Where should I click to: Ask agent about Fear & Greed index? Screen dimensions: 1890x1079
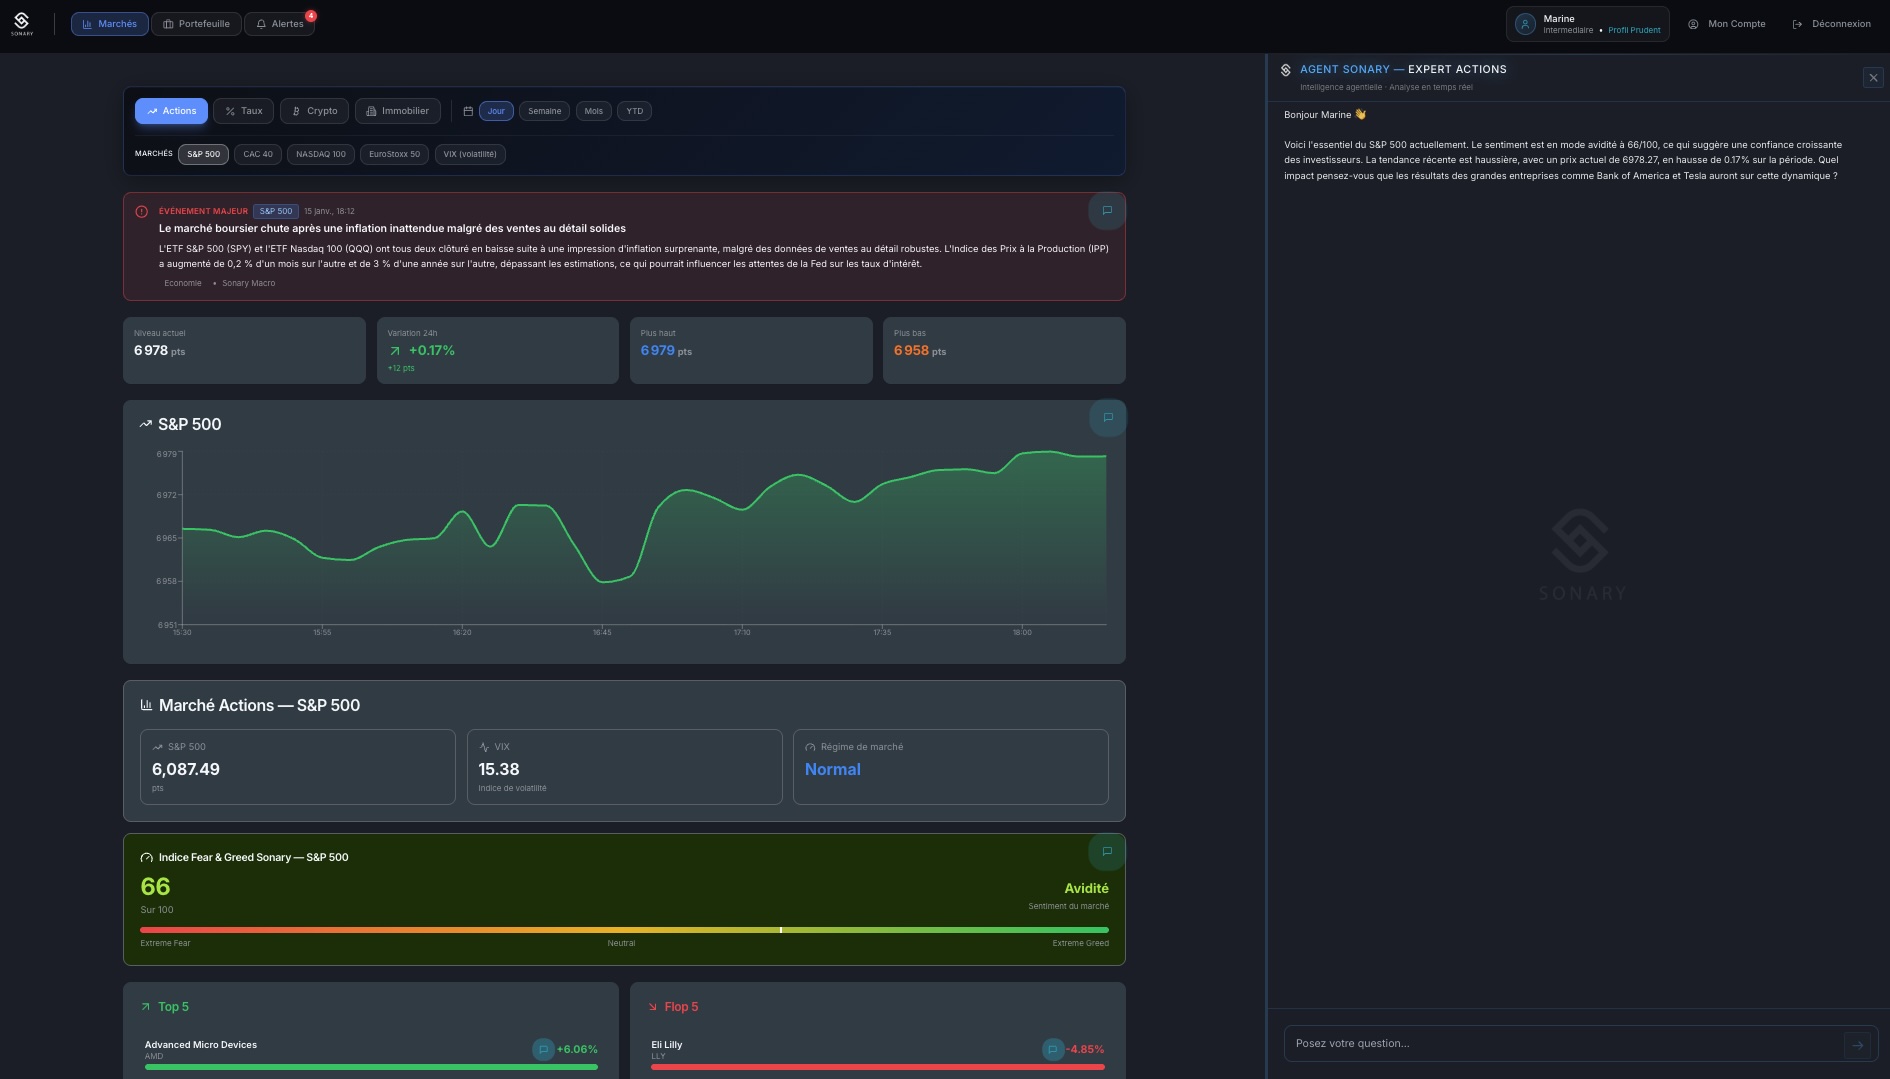click(x=1107, y=852)
